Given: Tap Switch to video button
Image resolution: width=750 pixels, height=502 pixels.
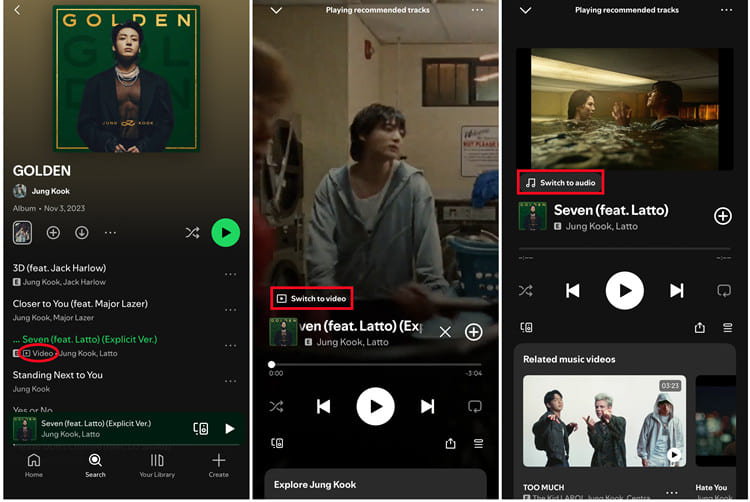Looking at the screenshot, I should point(312,298).
